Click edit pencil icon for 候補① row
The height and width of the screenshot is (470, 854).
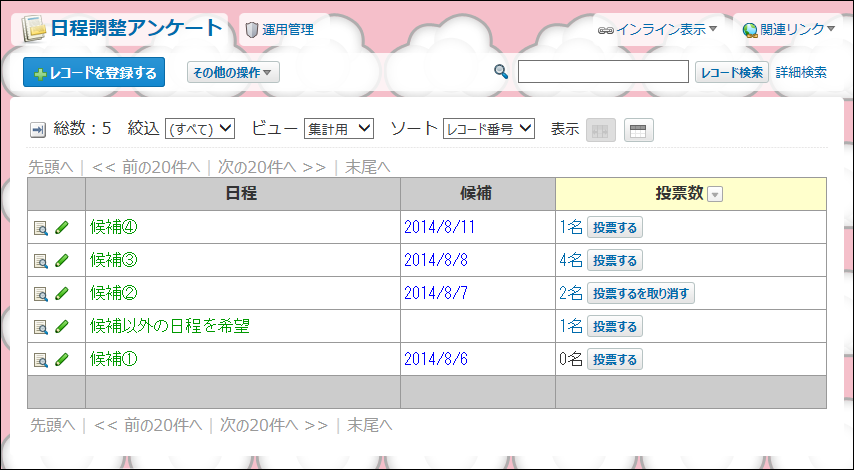point(62,359)
